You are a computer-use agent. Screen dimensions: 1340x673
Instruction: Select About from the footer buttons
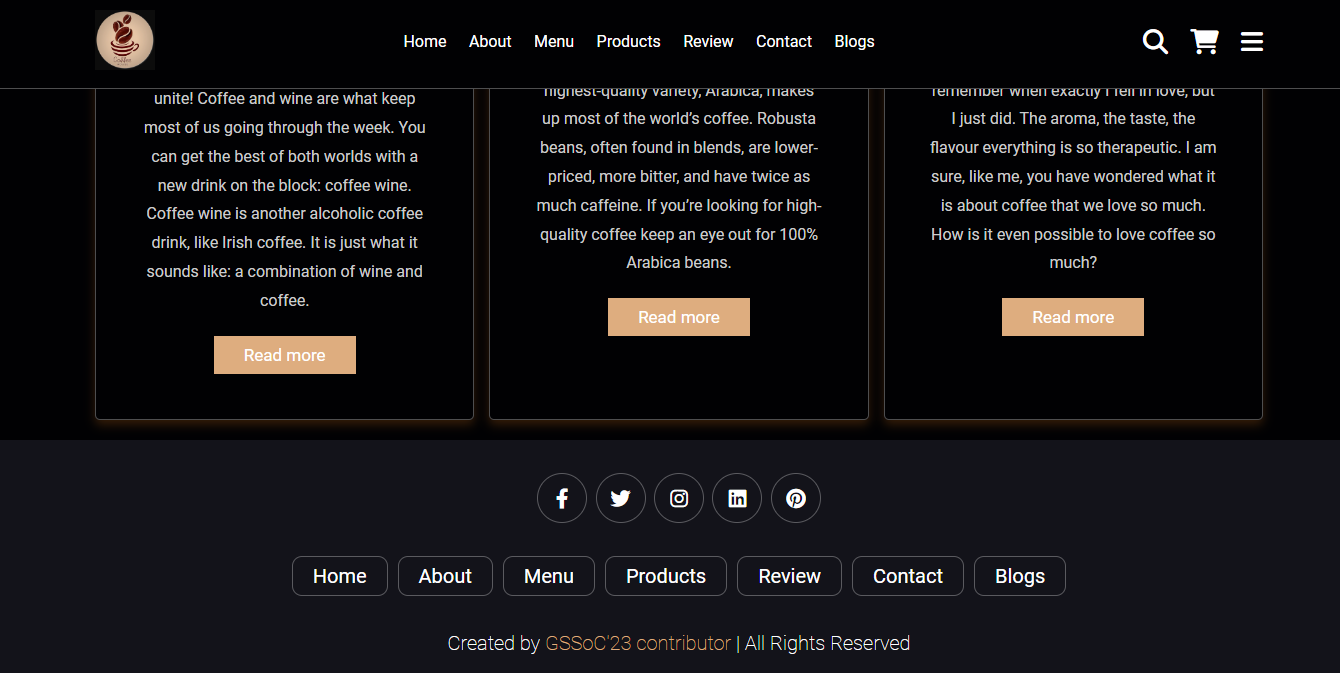pyautogui.click(x=445, y=576)
